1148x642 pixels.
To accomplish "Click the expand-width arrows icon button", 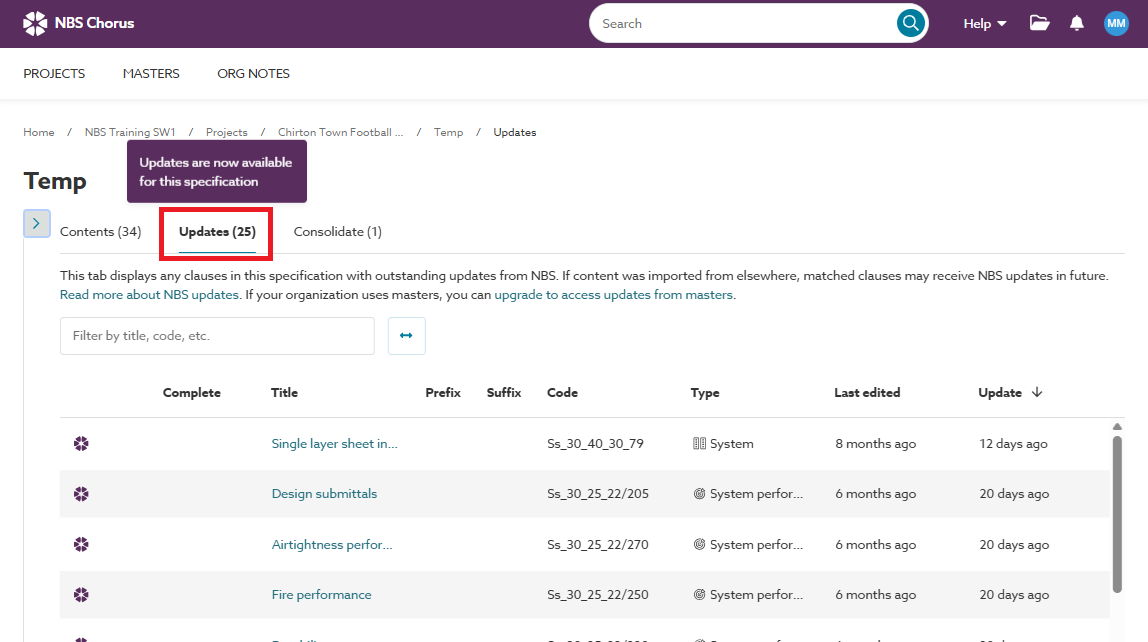I will pos(406,336).
